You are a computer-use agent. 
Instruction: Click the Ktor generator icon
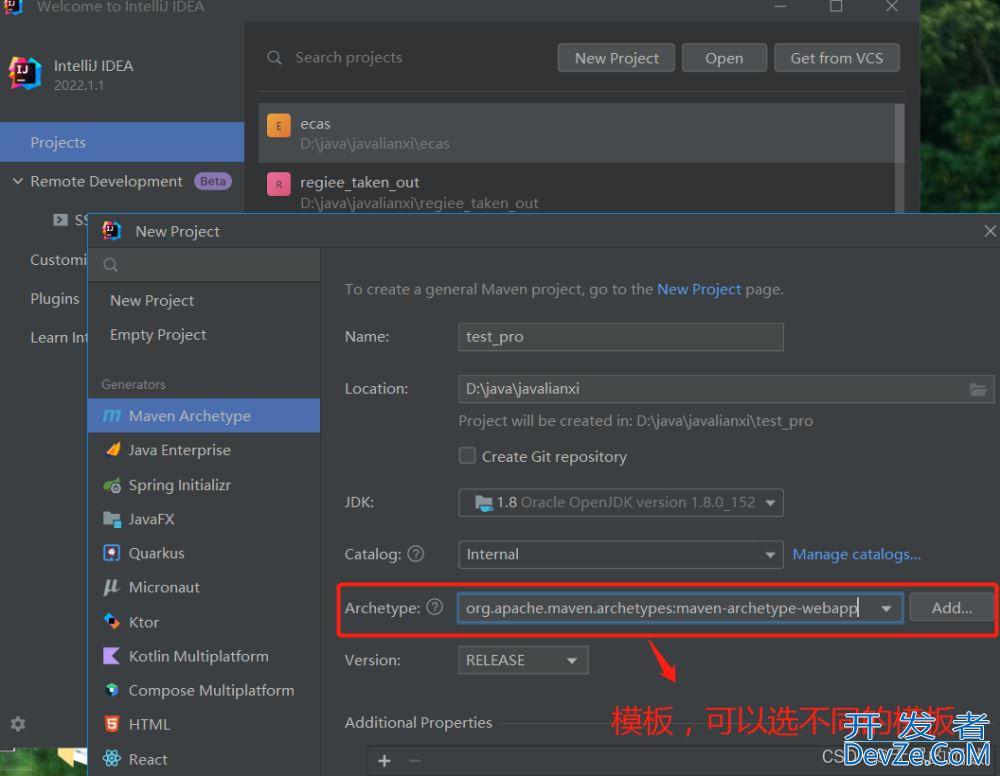(x=112, y=622)
